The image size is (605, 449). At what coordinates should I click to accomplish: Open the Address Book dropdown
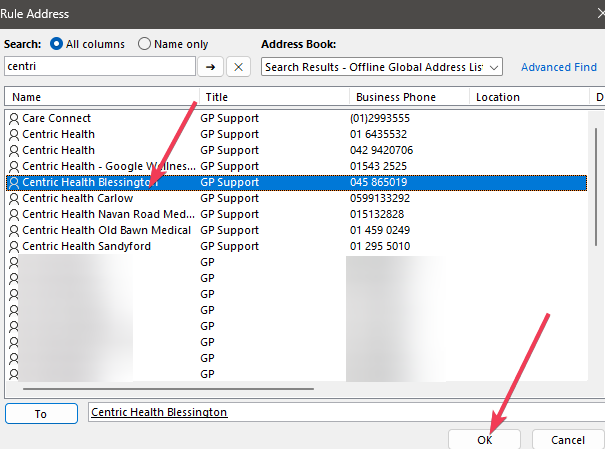click(x=497, y=67)
